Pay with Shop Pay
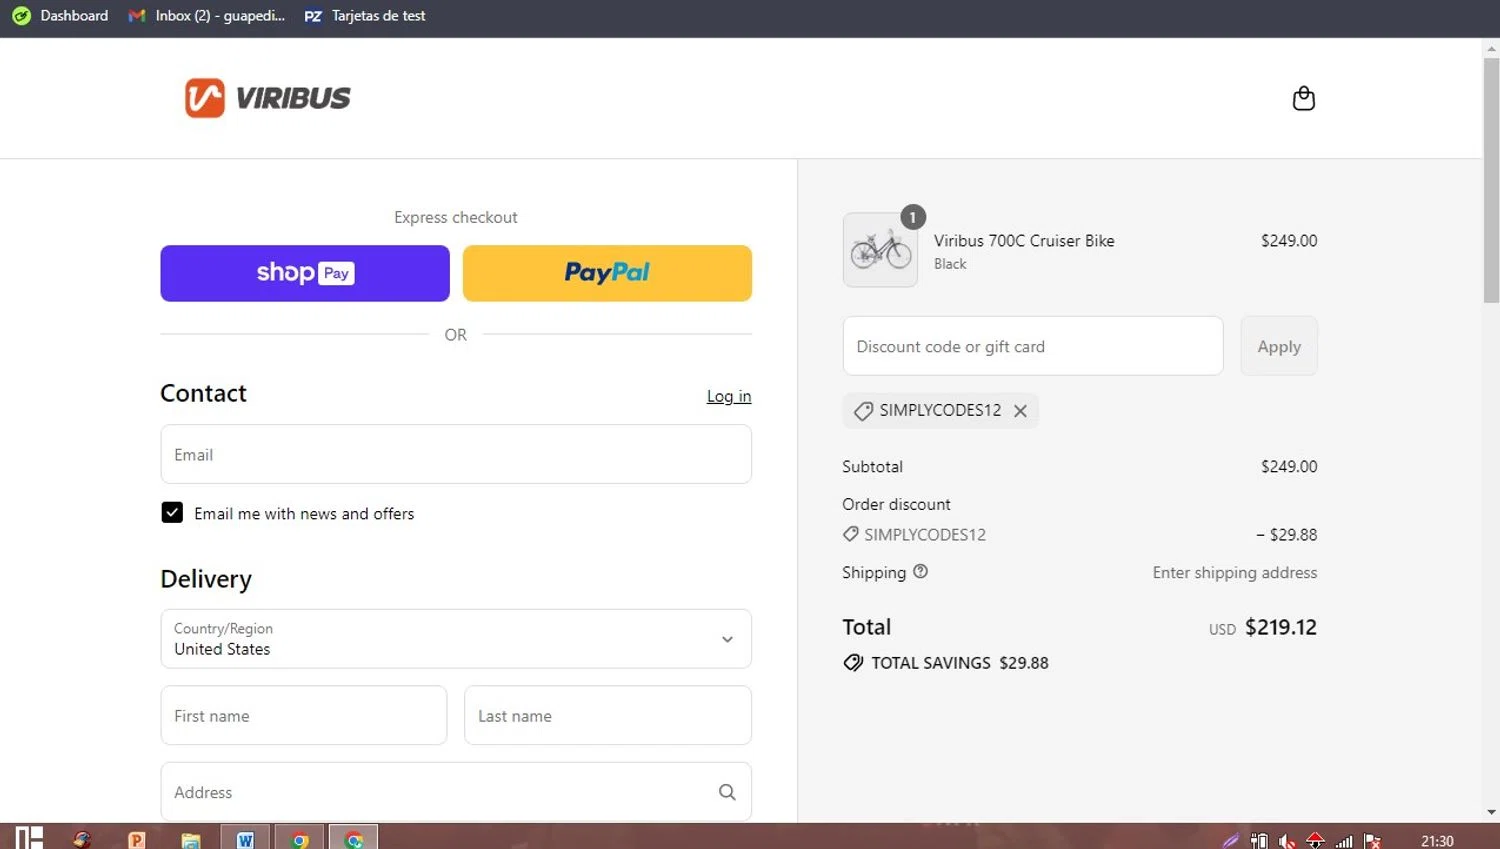Screen dimensions: 1500x849 [x=305, y=273]
